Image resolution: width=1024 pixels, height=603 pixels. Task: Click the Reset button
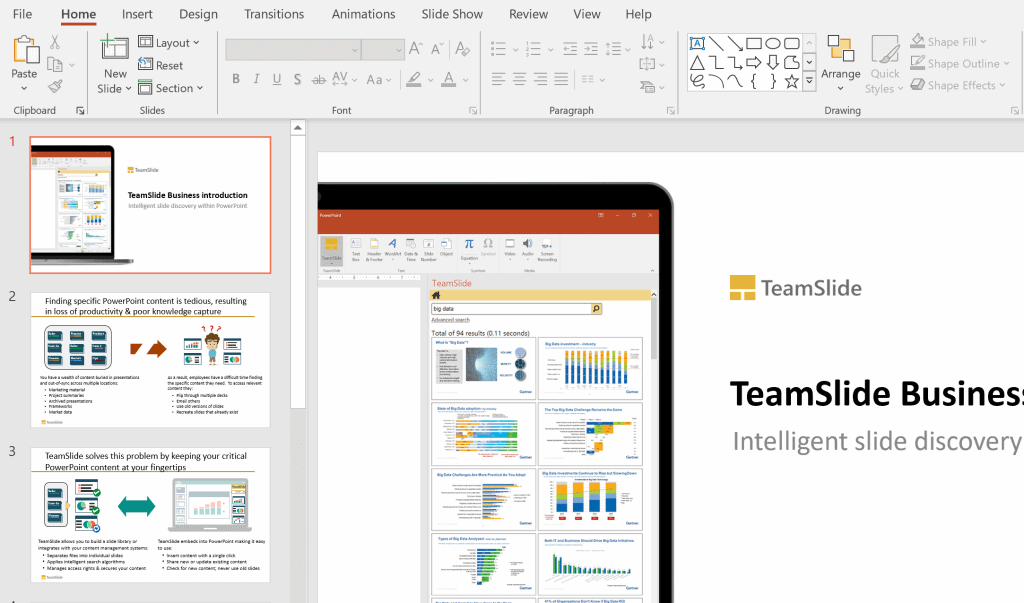point(165,65)
